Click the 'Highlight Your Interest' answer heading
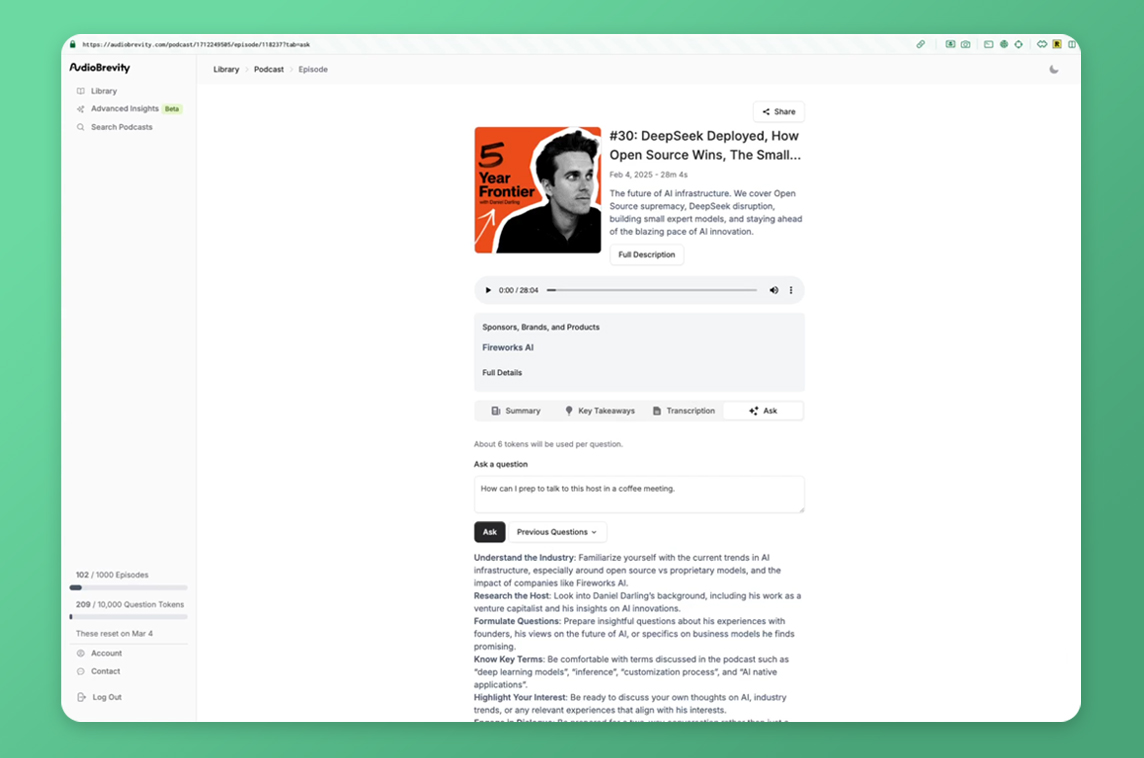This screenshot has height=758, width=1144. tap(520, 697)
